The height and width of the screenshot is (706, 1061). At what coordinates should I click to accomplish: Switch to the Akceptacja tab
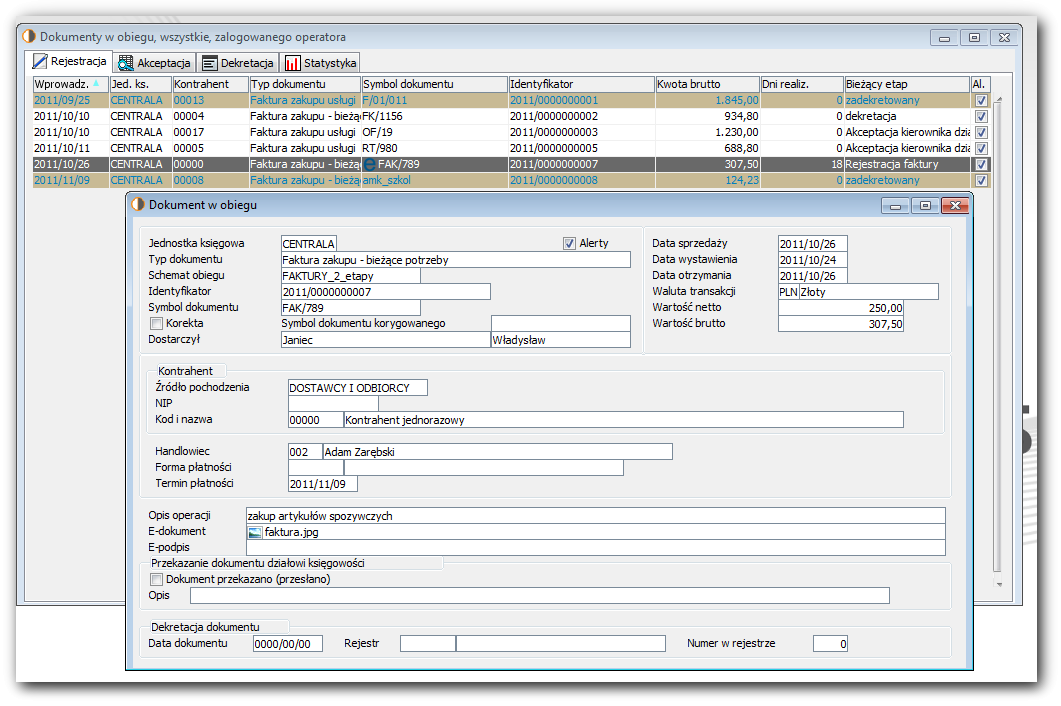[154, 63]
